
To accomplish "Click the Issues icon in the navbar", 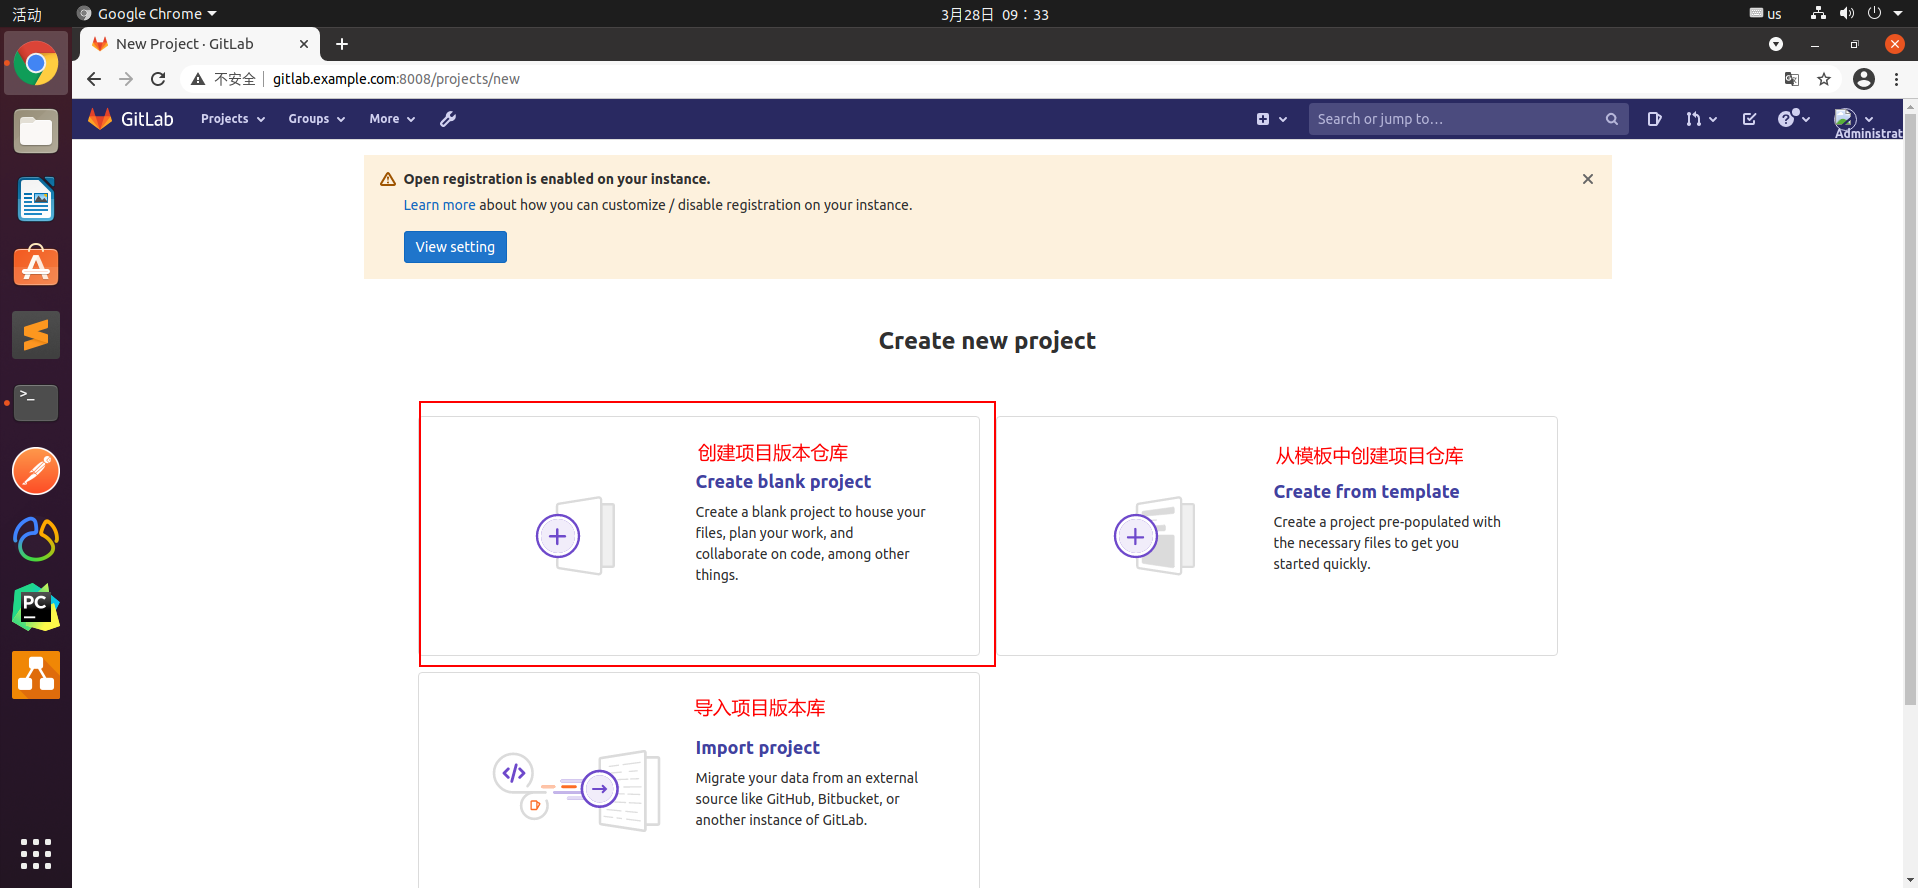I will pyautogui.click(x=1654, y=118).
